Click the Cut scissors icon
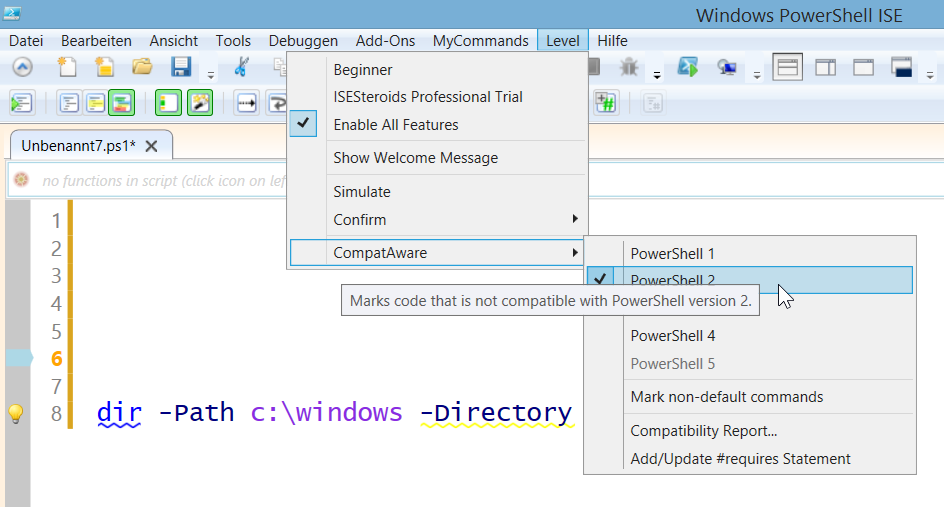The image size is (944, 507). tap(241, 68)
